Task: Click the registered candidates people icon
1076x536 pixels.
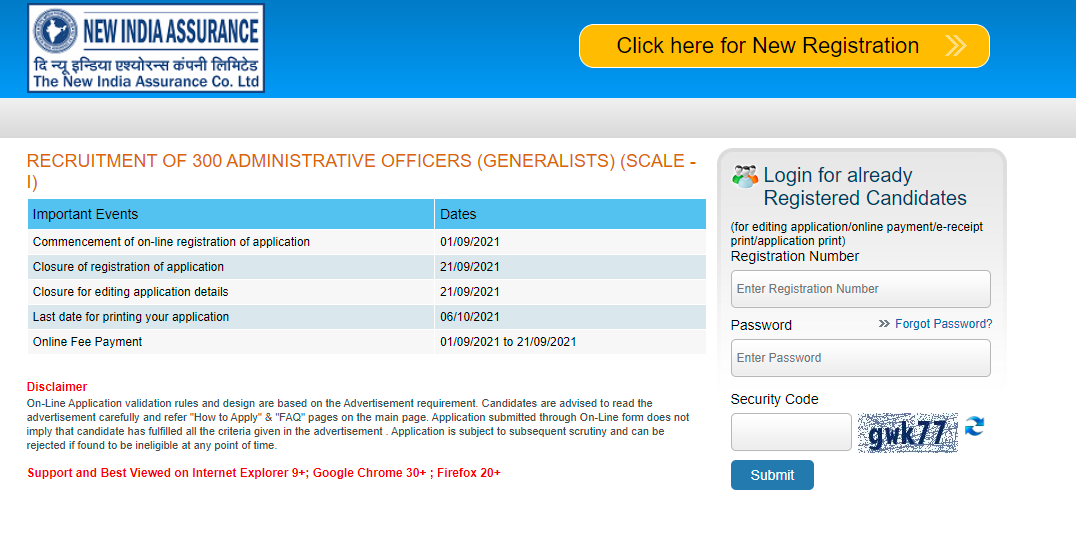Action: point(745,176)
